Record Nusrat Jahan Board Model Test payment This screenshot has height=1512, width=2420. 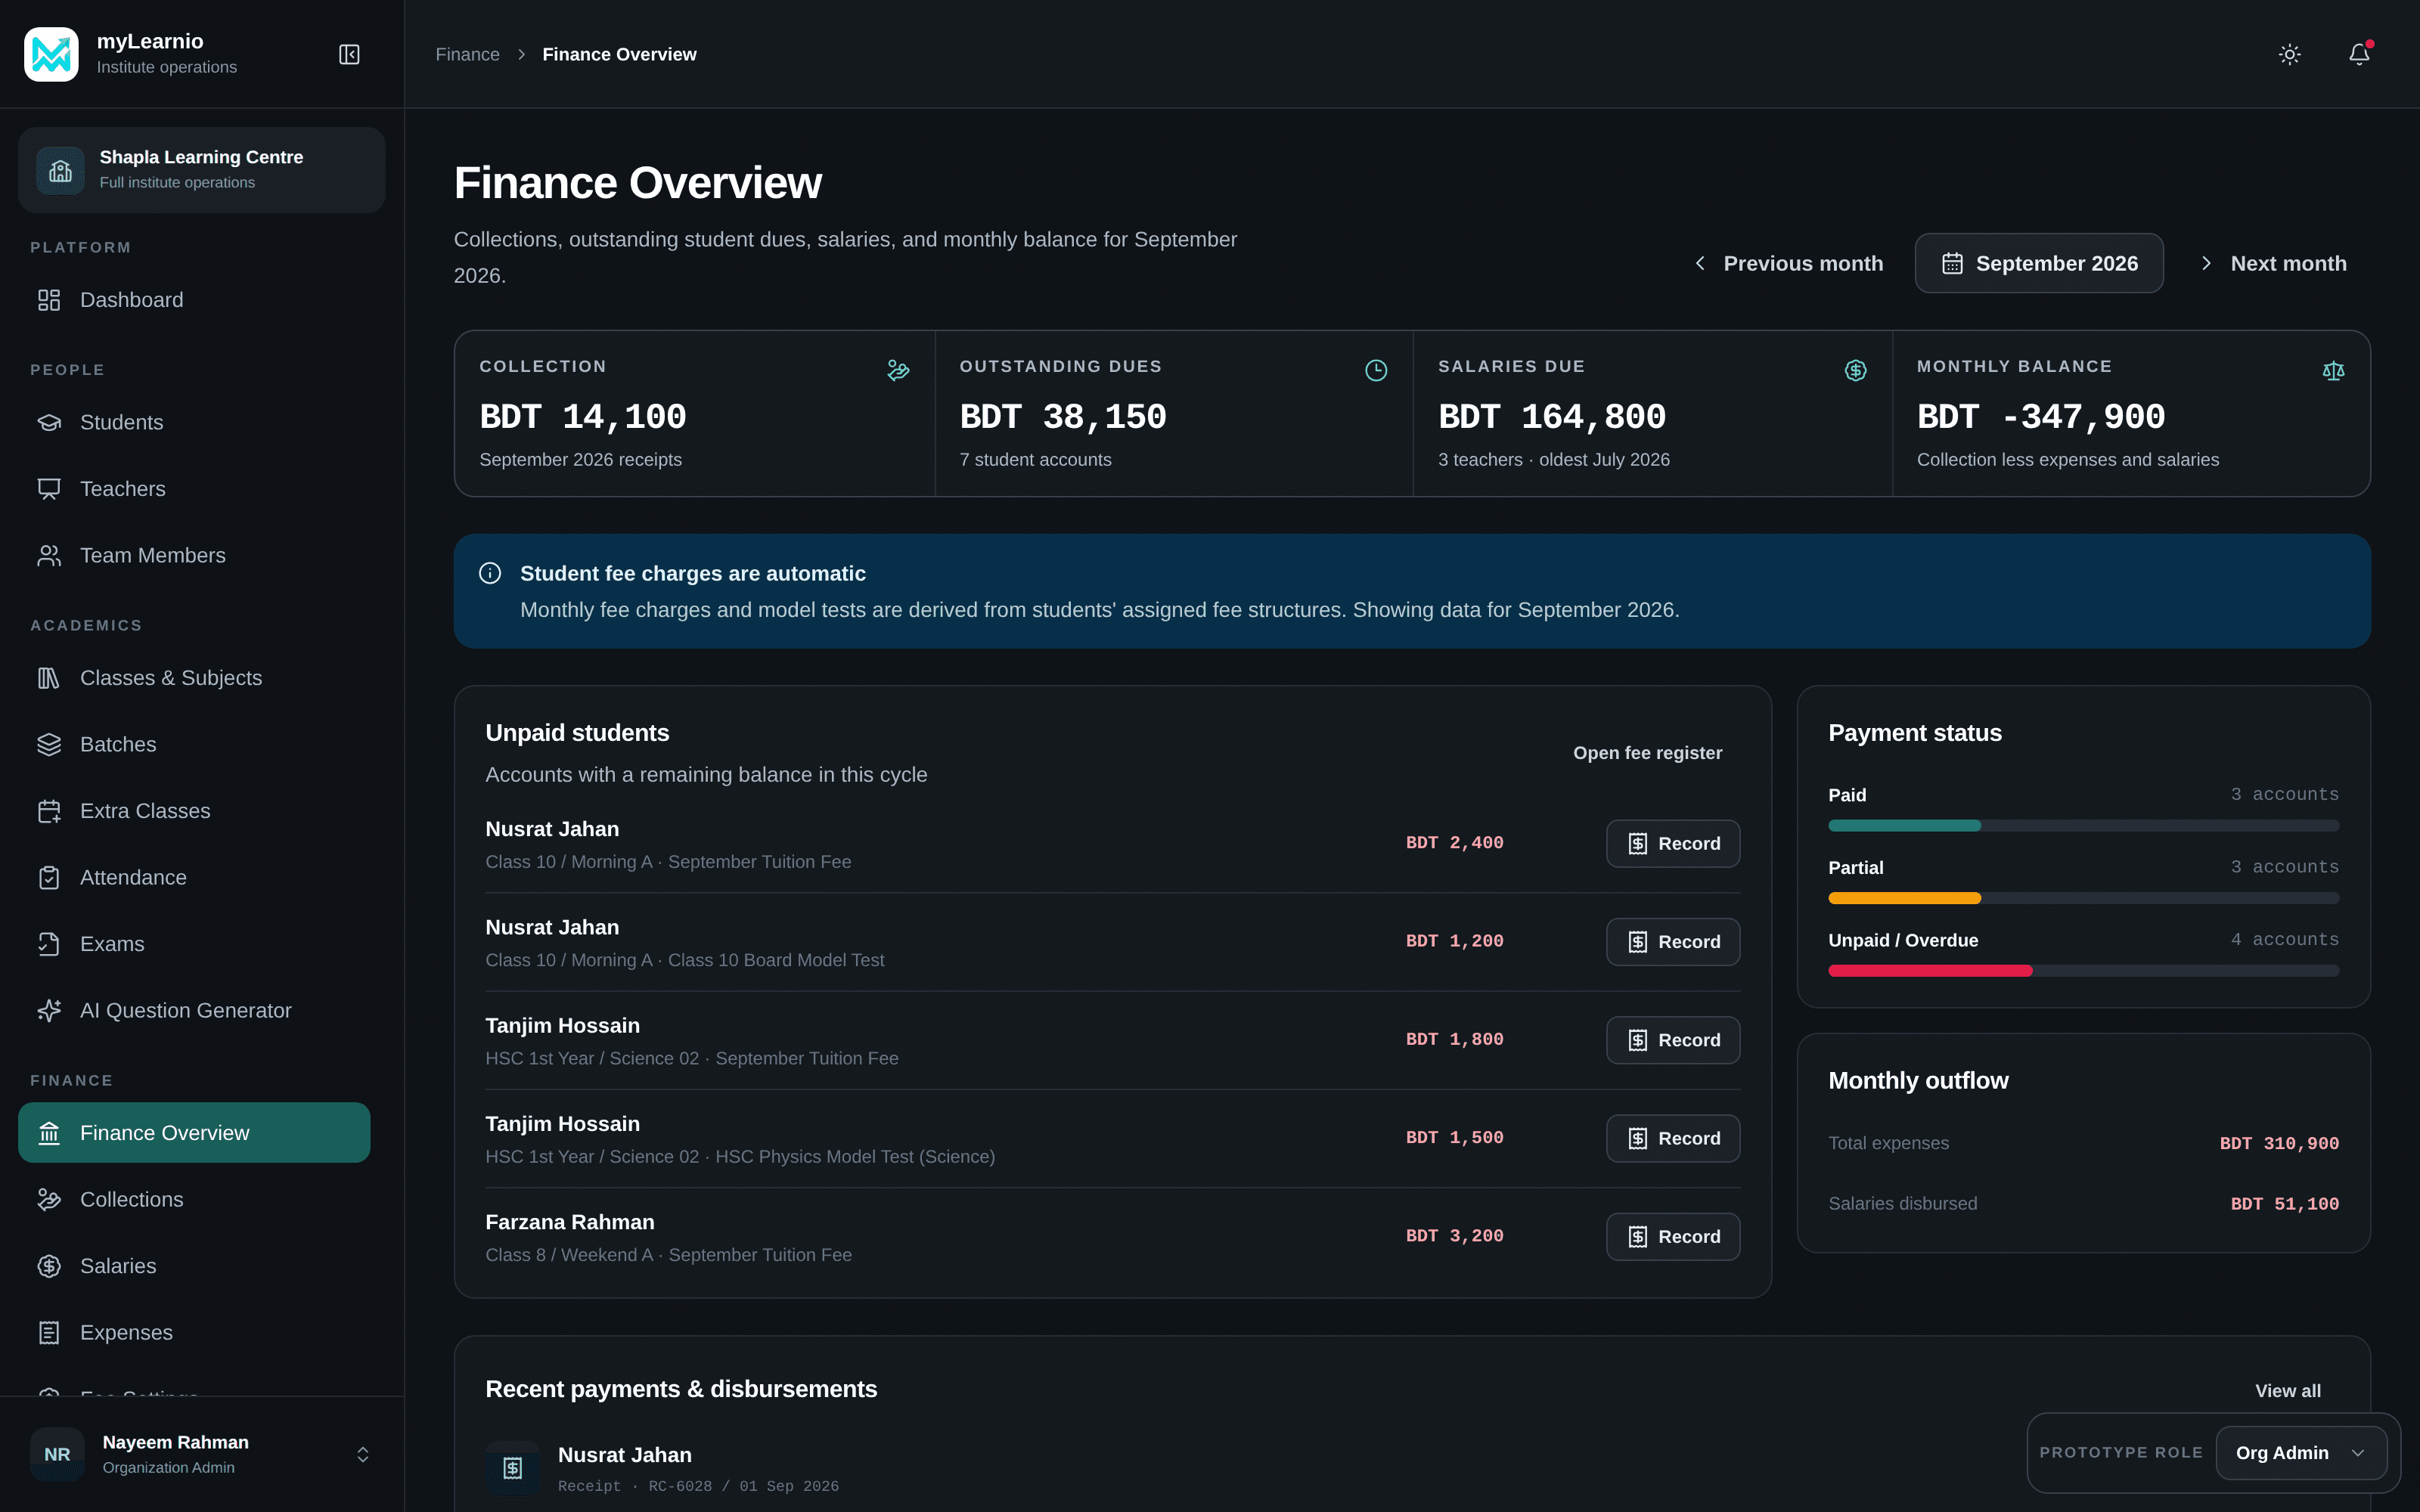1673,942
